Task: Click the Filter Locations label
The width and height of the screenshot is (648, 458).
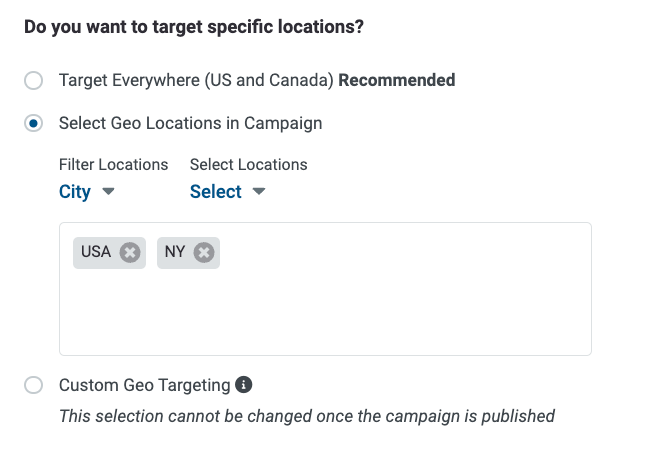Action: [x=114, y=165]
